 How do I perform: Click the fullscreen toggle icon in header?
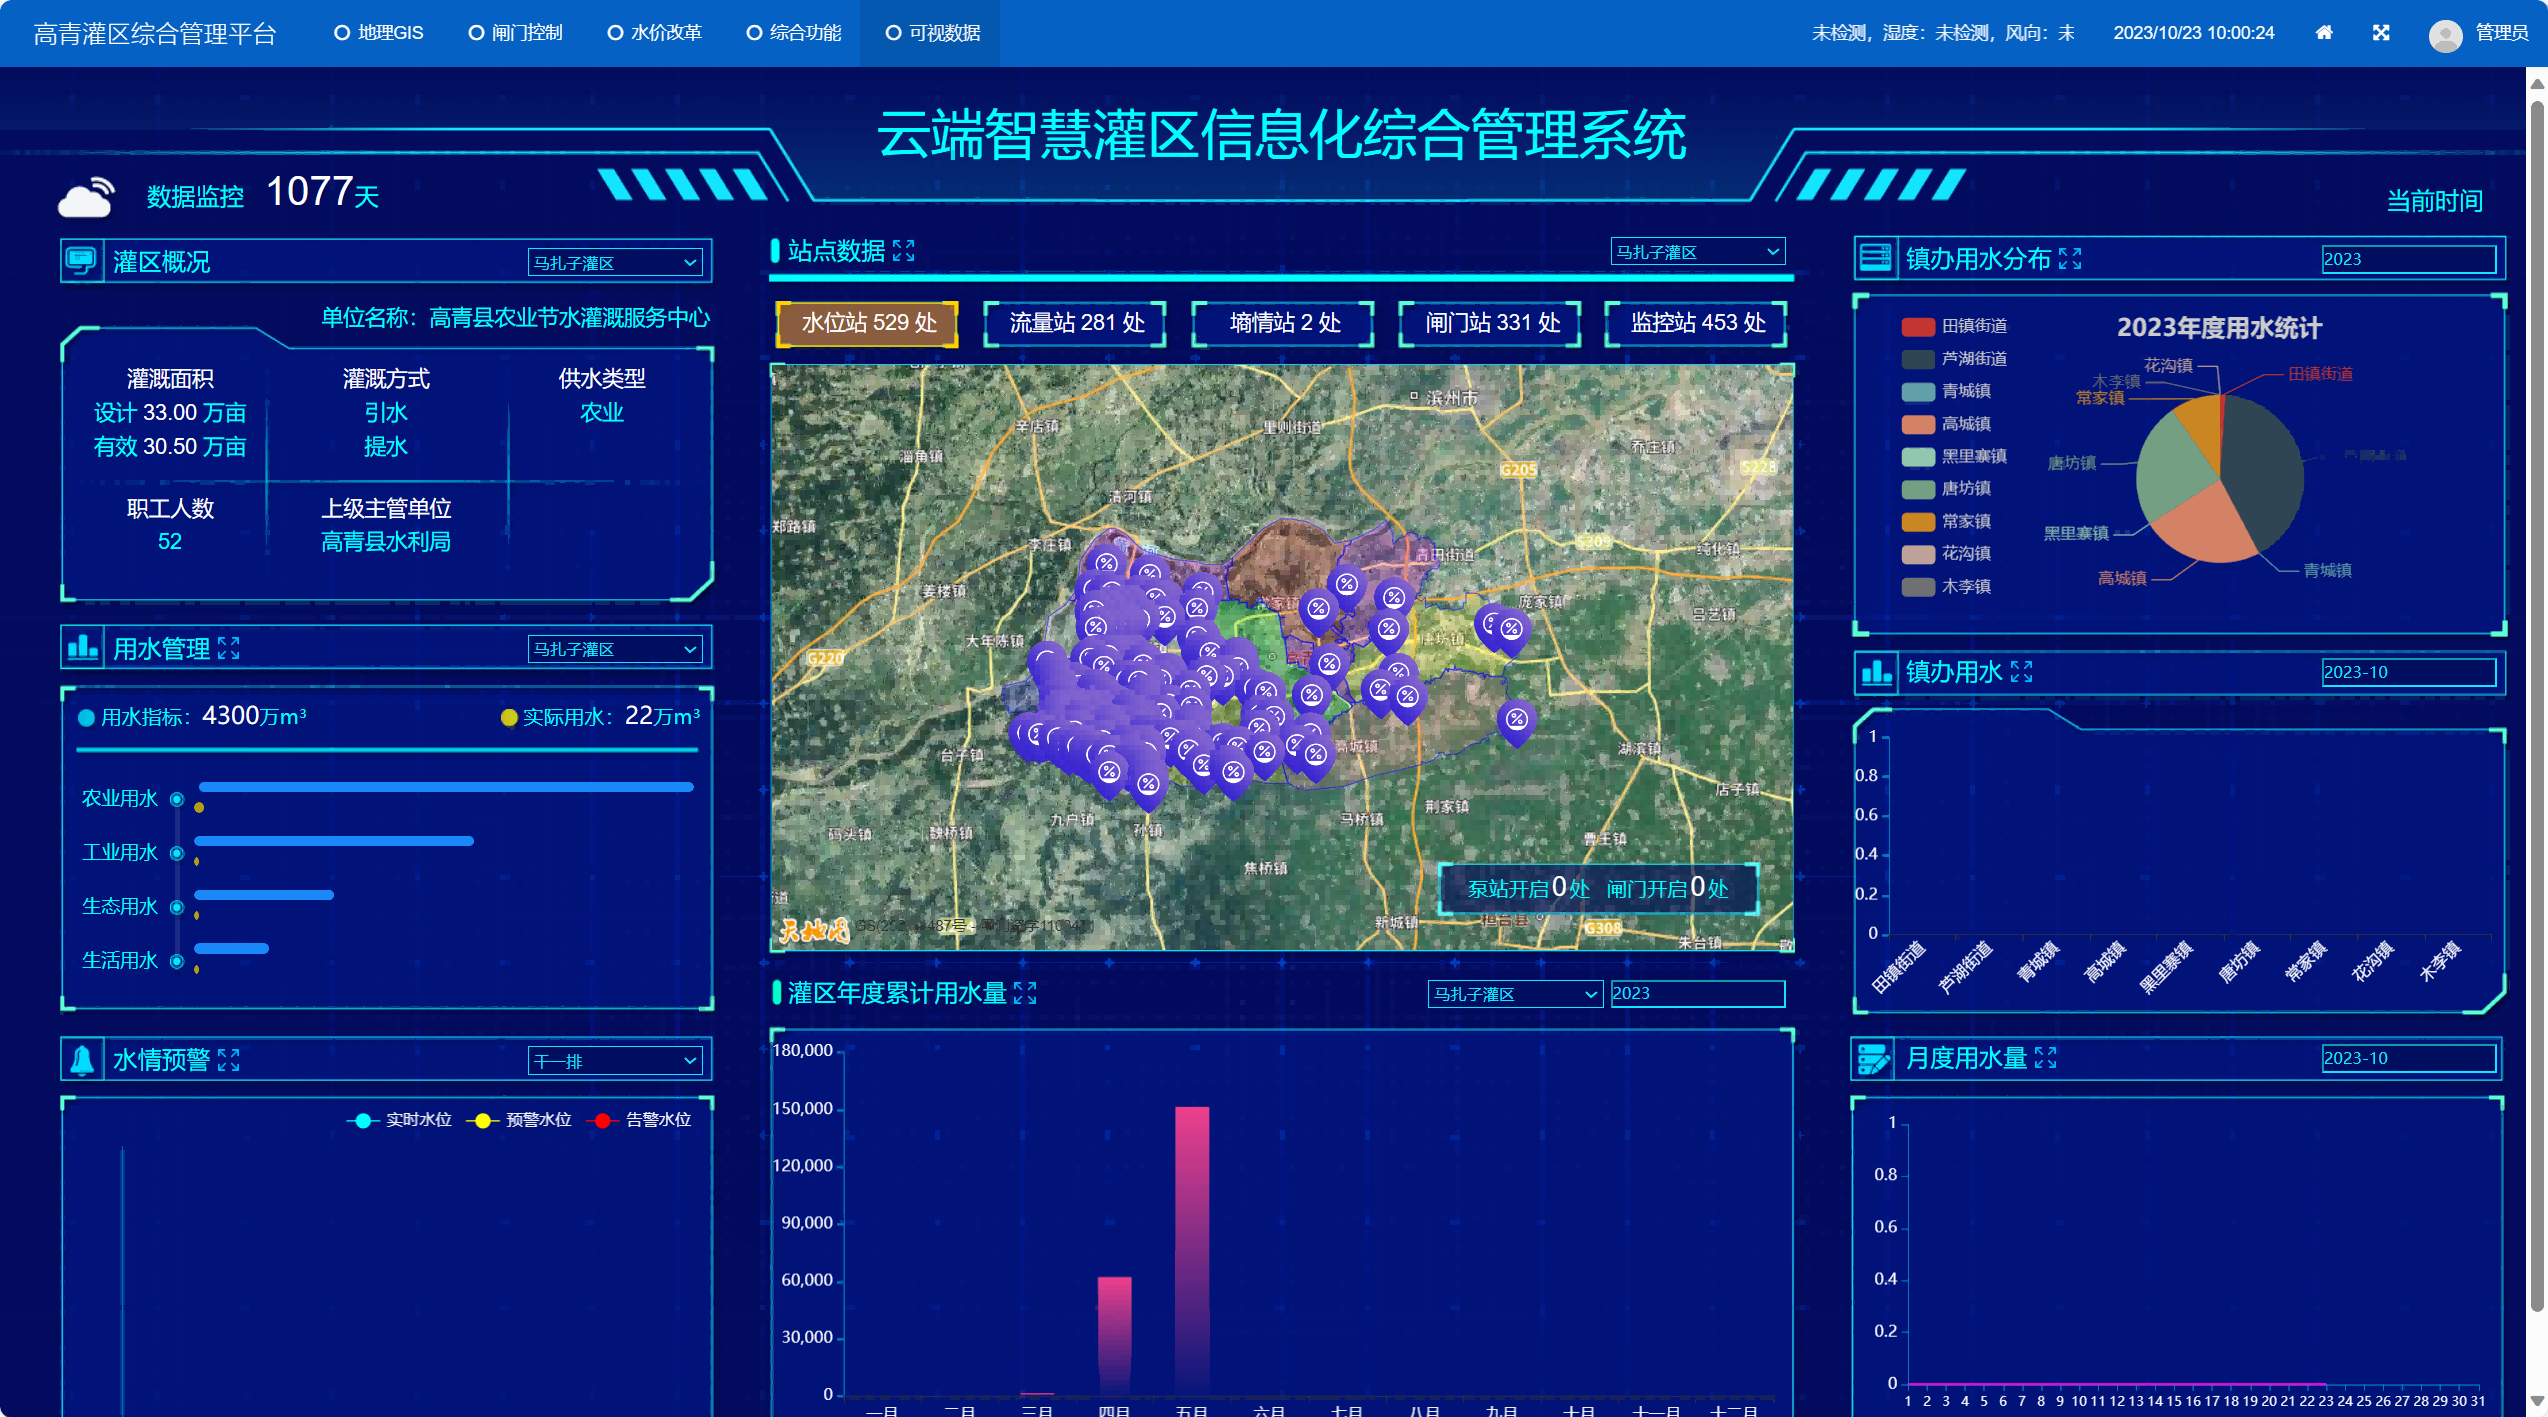point(2381,33)
